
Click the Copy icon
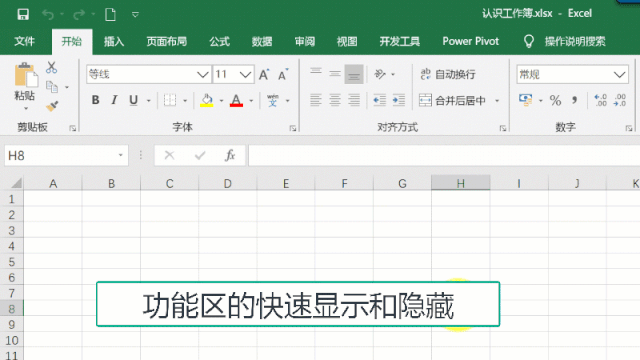point(52,87)
